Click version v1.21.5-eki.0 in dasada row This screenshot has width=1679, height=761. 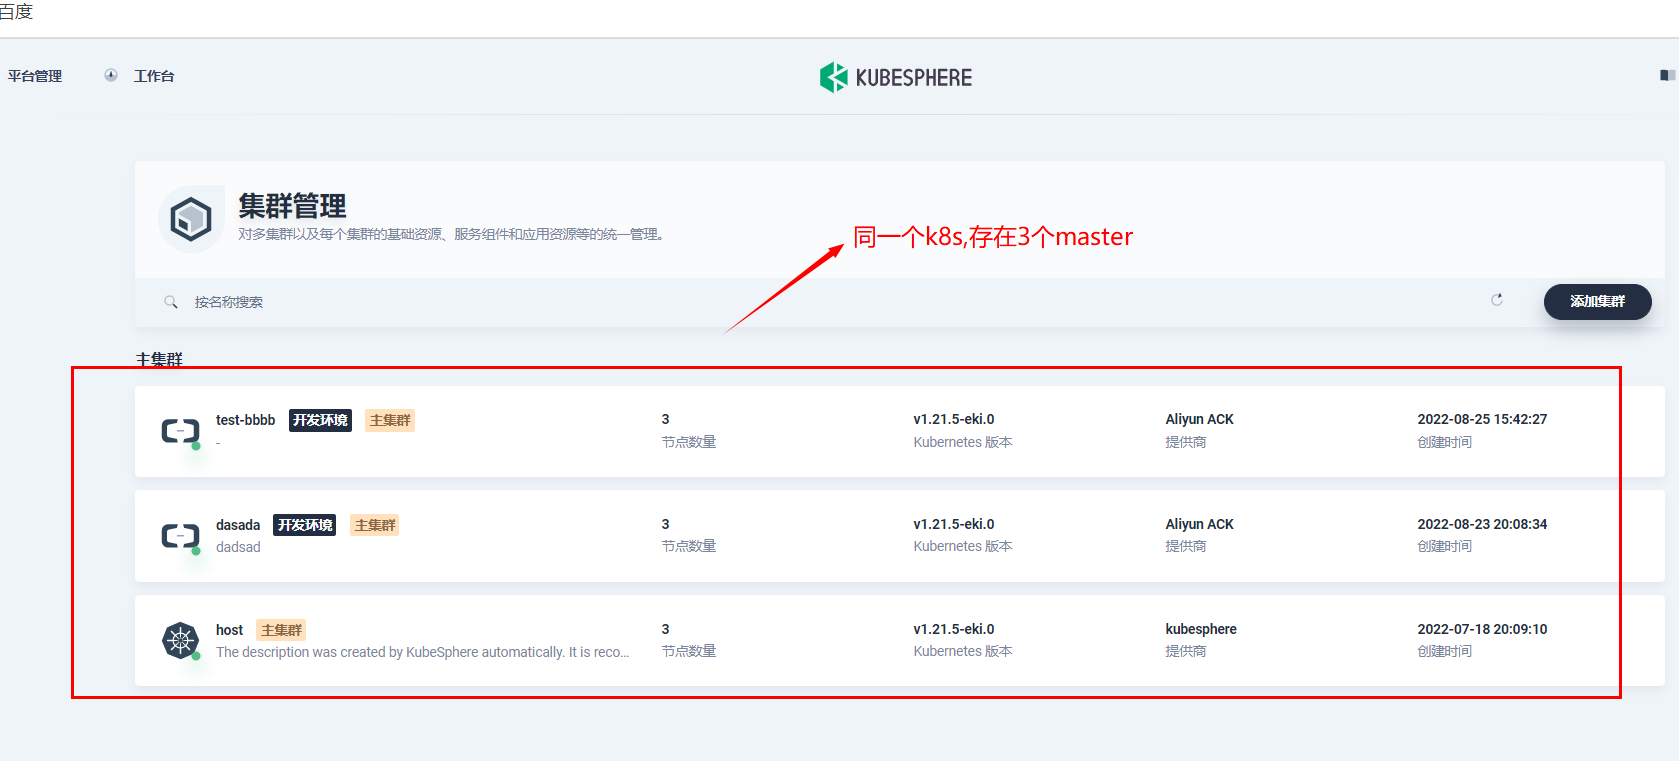point(954,524)
